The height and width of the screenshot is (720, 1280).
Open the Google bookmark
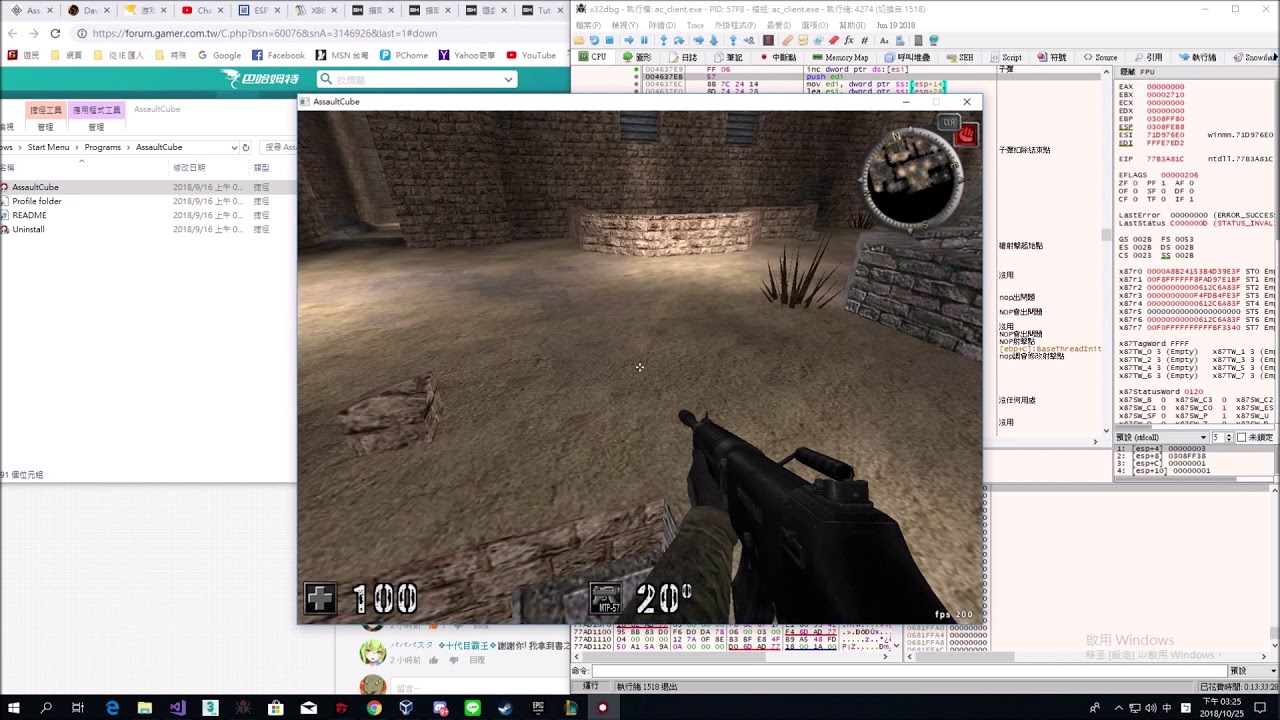pos(220,55)
